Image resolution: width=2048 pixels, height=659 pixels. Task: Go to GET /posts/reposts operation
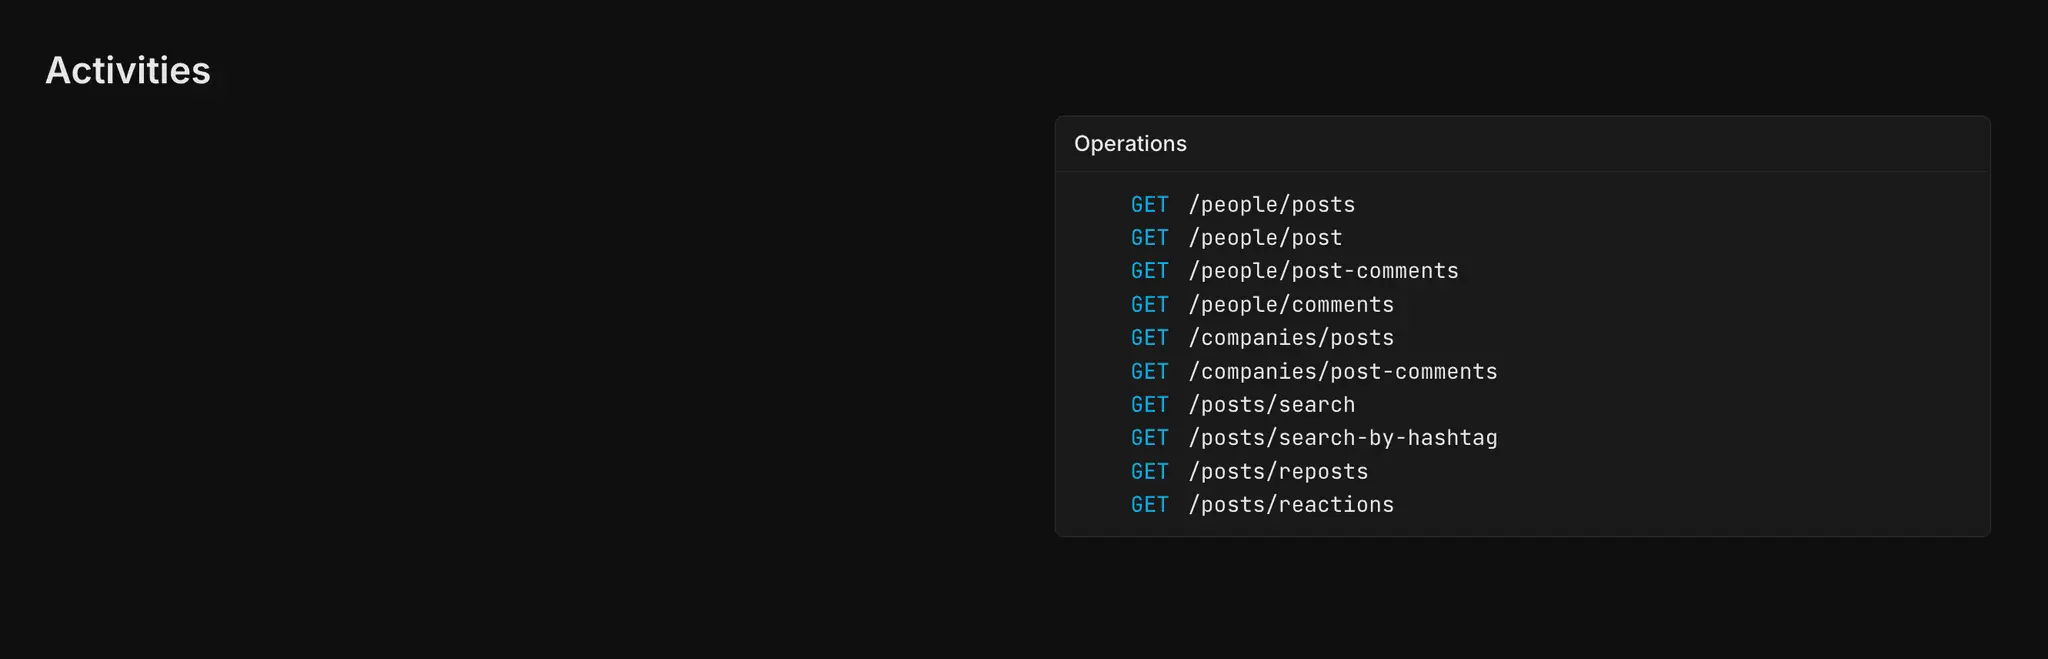[1249, 471]
